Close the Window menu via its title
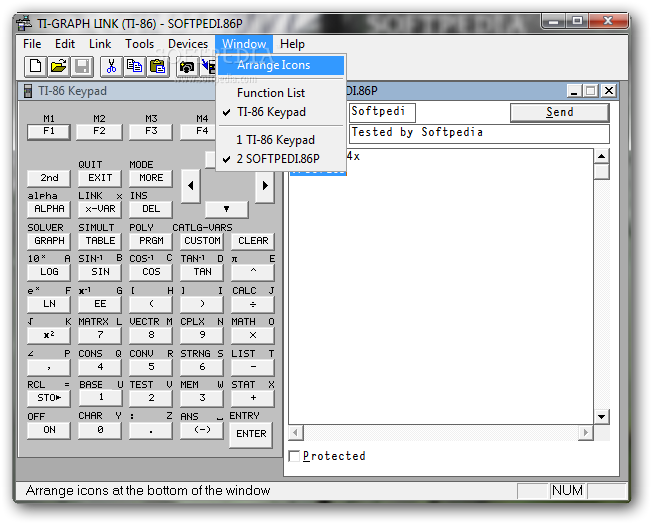The height and width of the screenshot is (524, 652). tap(244, 44)
